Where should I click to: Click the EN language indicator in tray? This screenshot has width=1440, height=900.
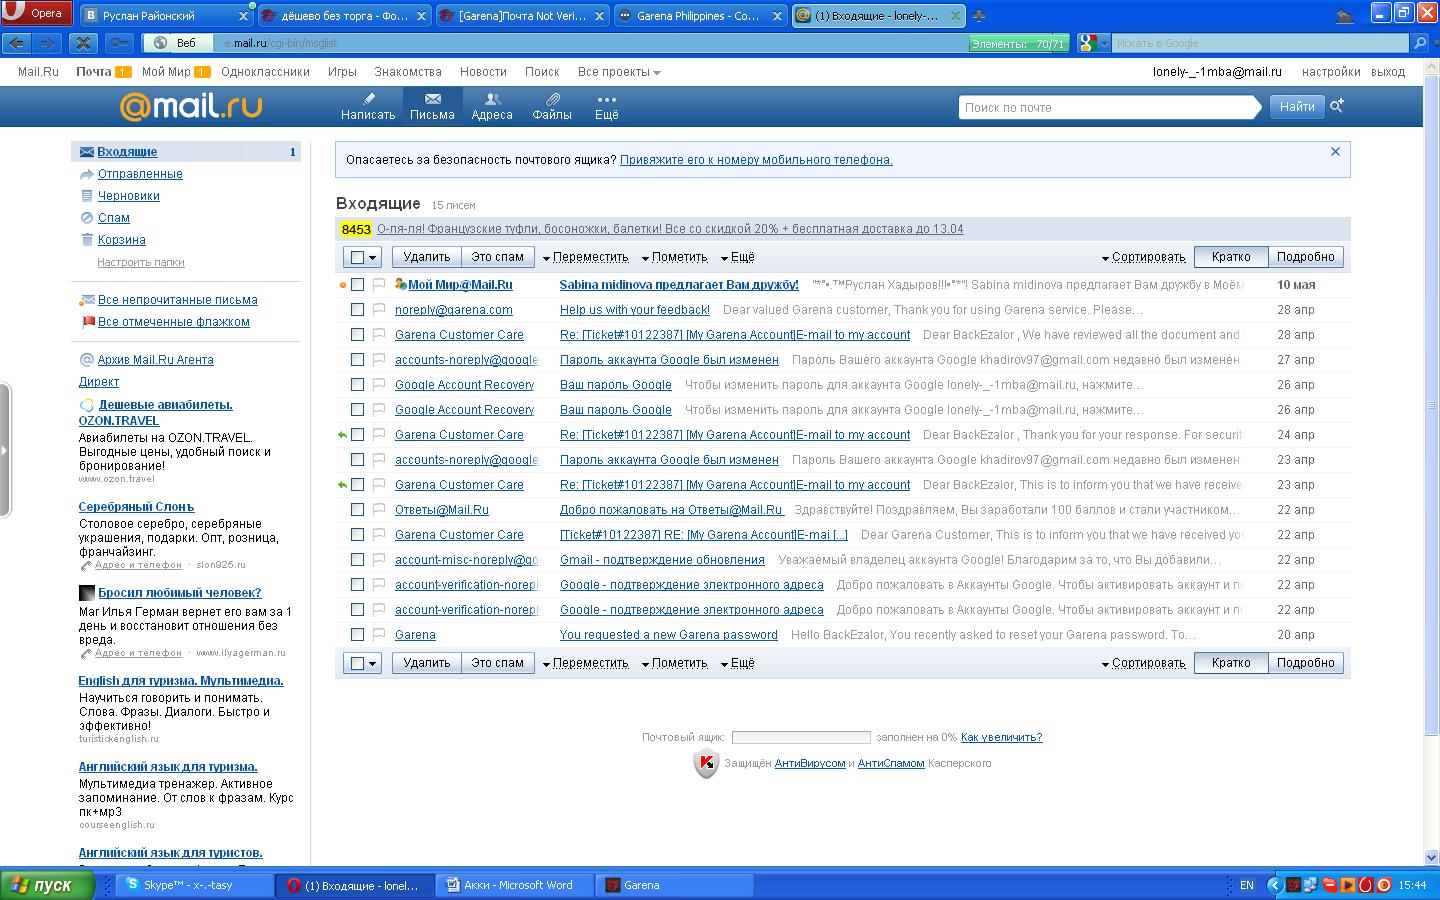tap(1247, 885)
